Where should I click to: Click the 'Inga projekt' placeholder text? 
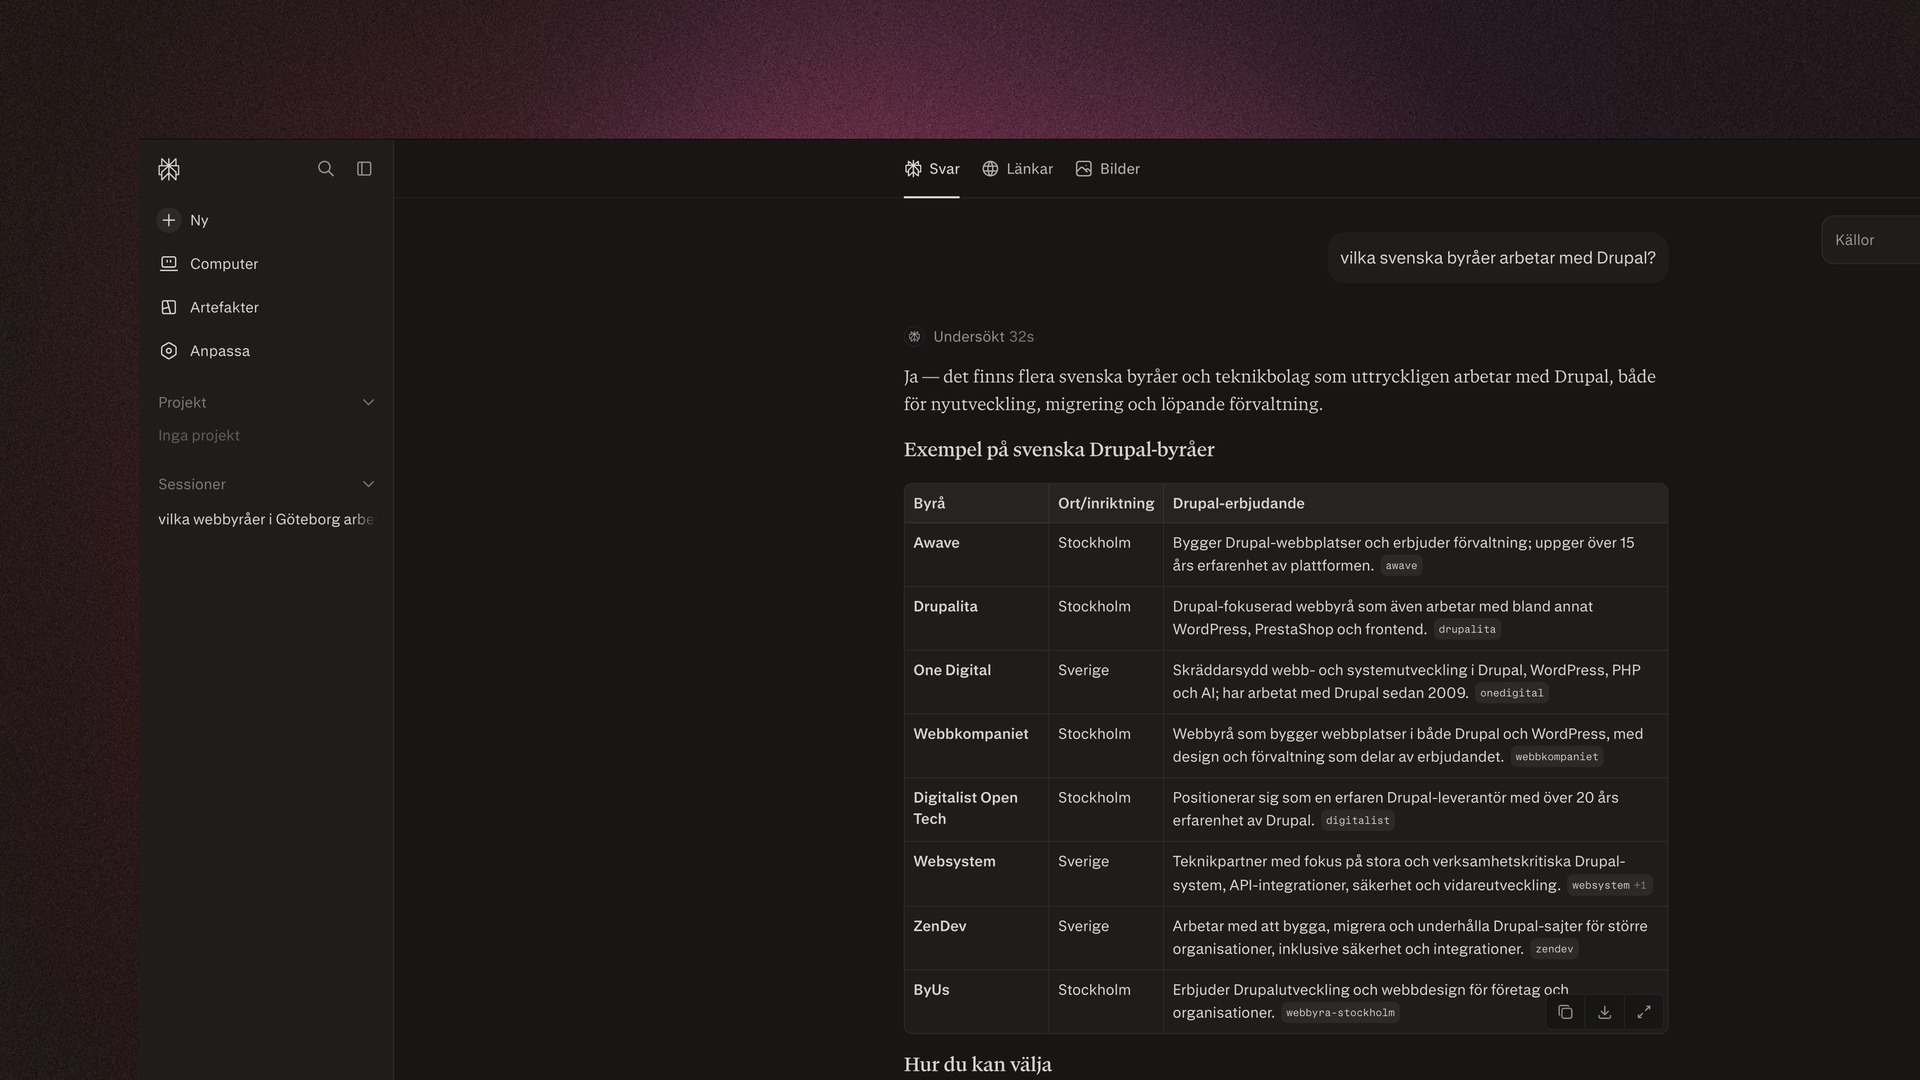pos(199,436)
